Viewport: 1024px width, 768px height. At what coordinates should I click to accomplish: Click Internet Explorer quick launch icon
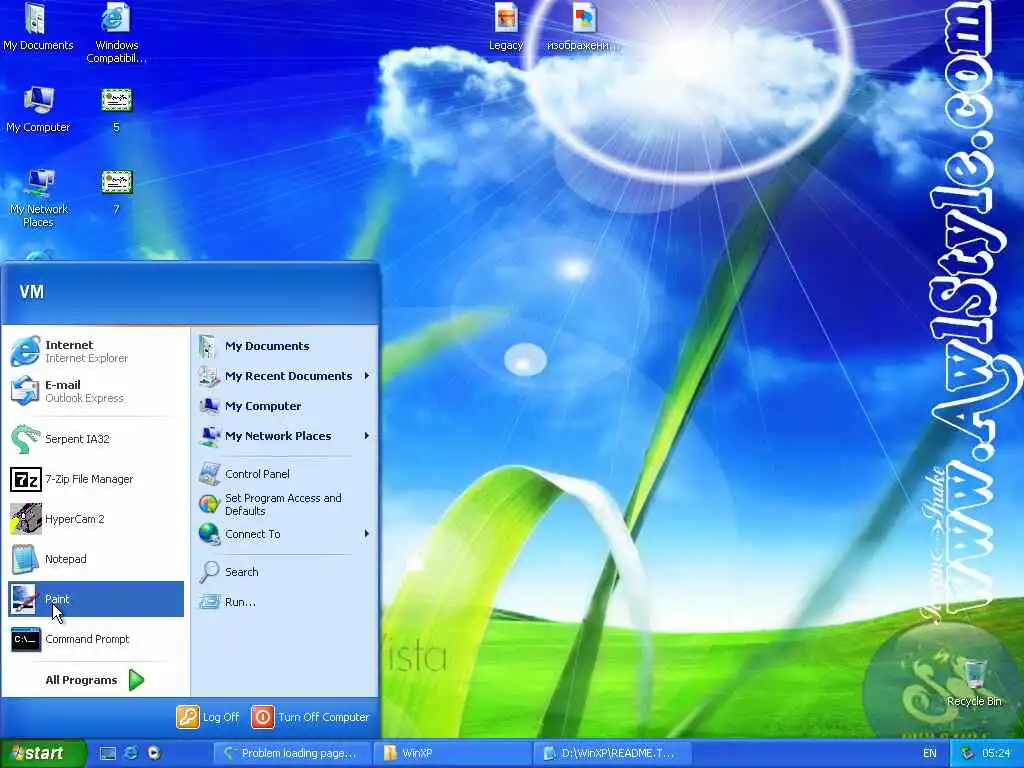pyautogui.click(x=131, y=753)
